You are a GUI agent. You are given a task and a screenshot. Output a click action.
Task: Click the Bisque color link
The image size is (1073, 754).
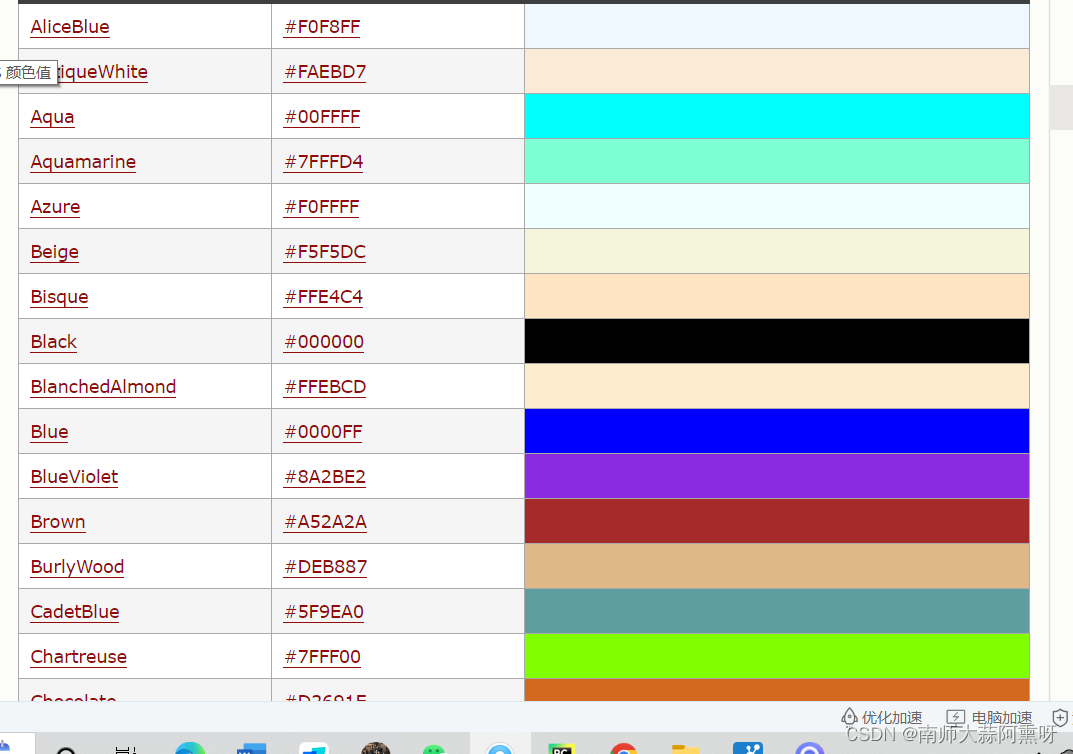click(x=60, y=297)
